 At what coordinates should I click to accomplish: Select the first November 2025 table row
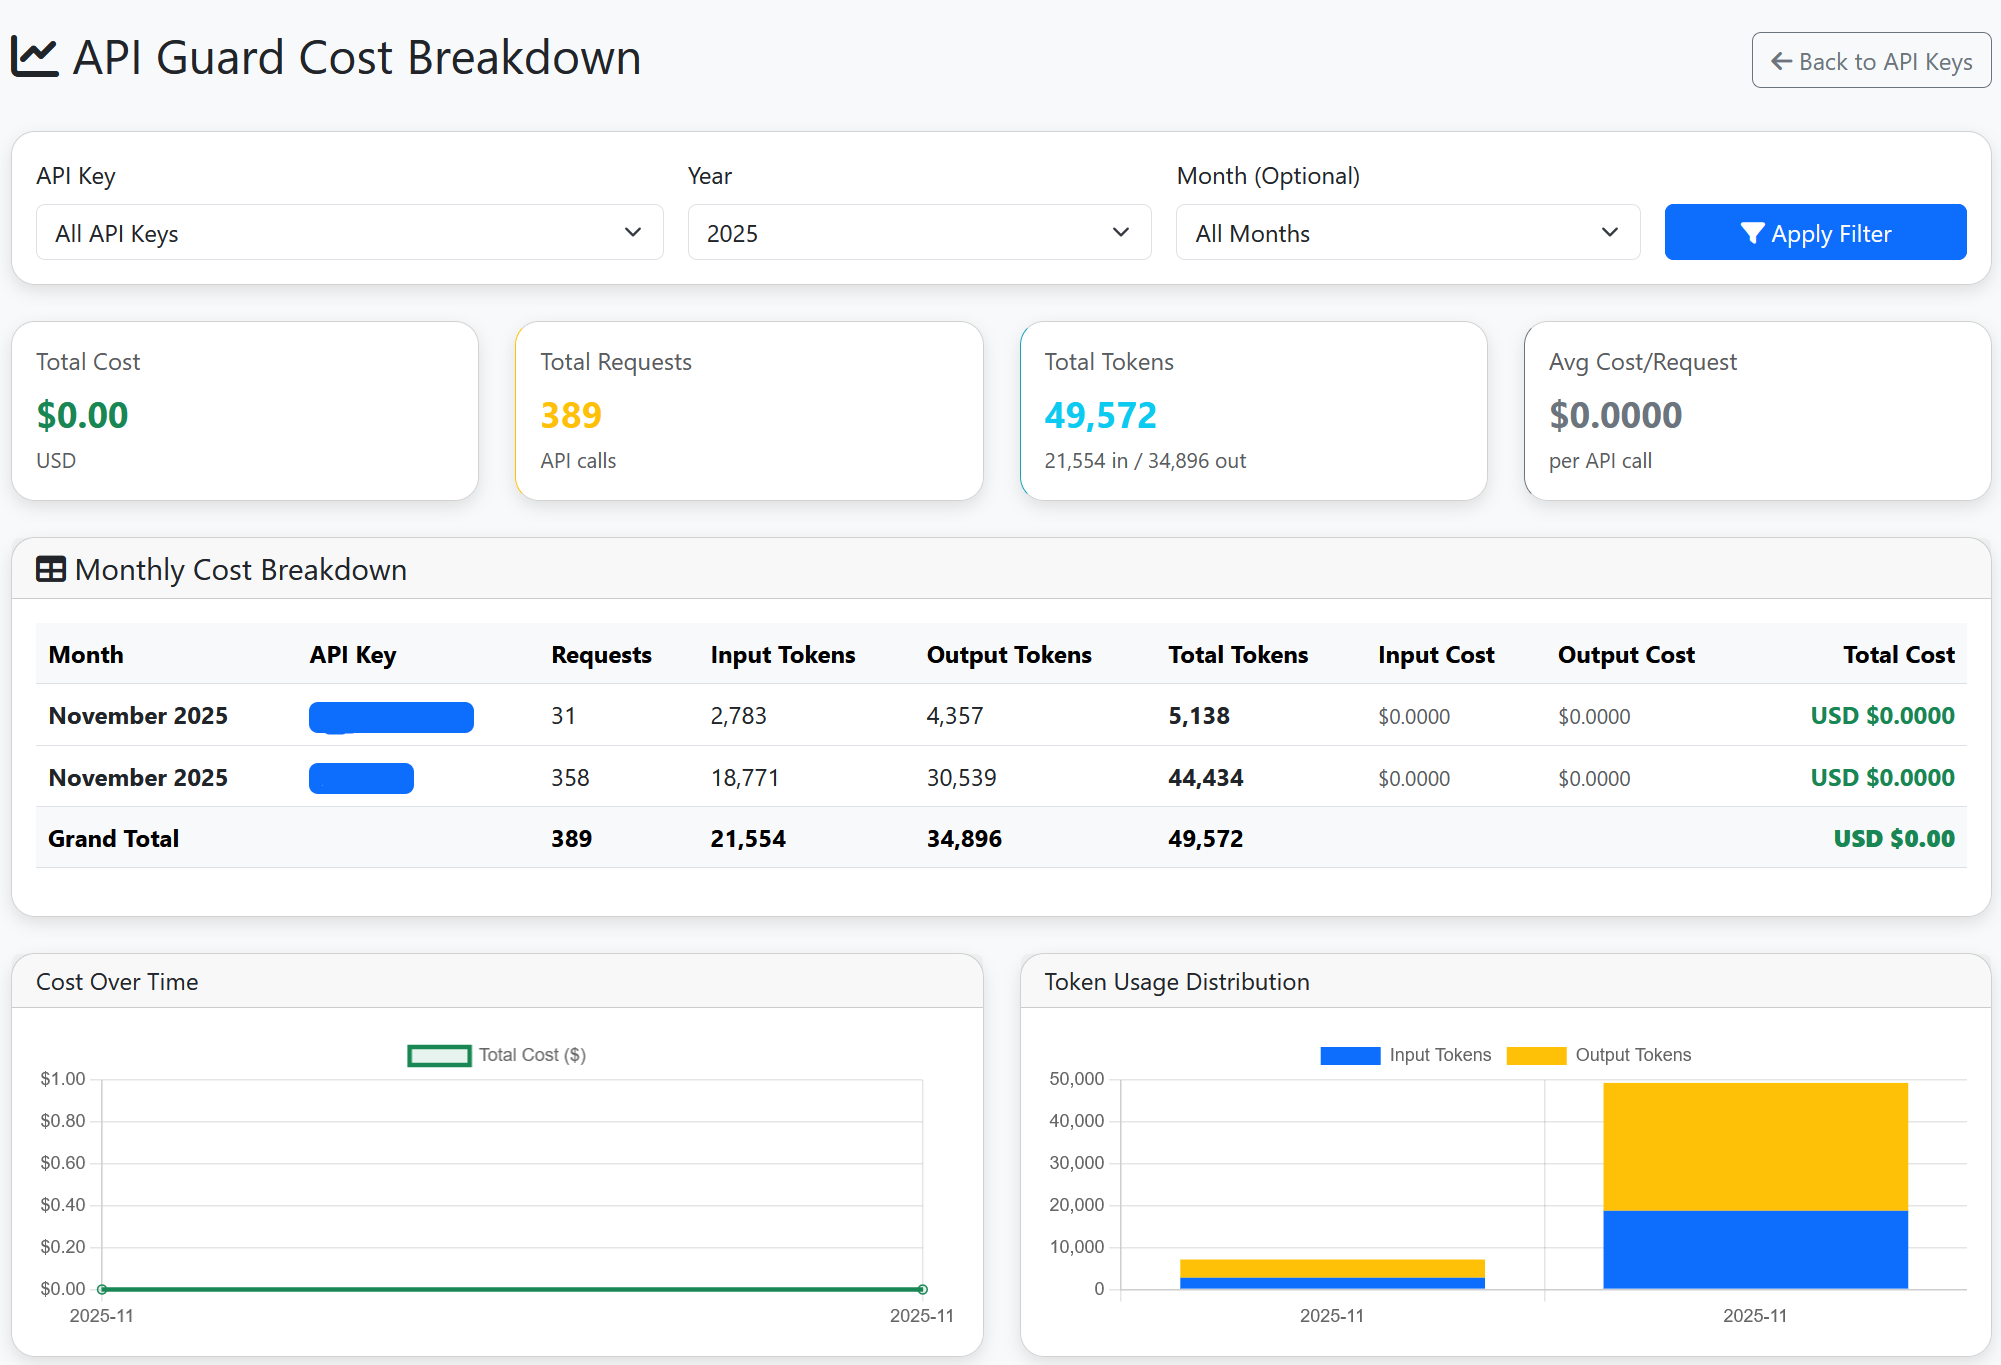(x=1000, y=715)
